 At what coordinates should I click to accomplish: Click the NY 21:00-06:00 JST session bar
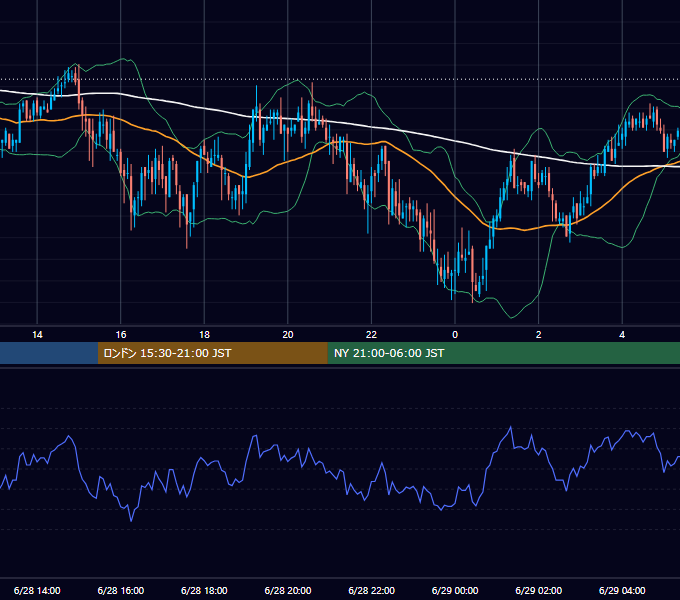503,353
